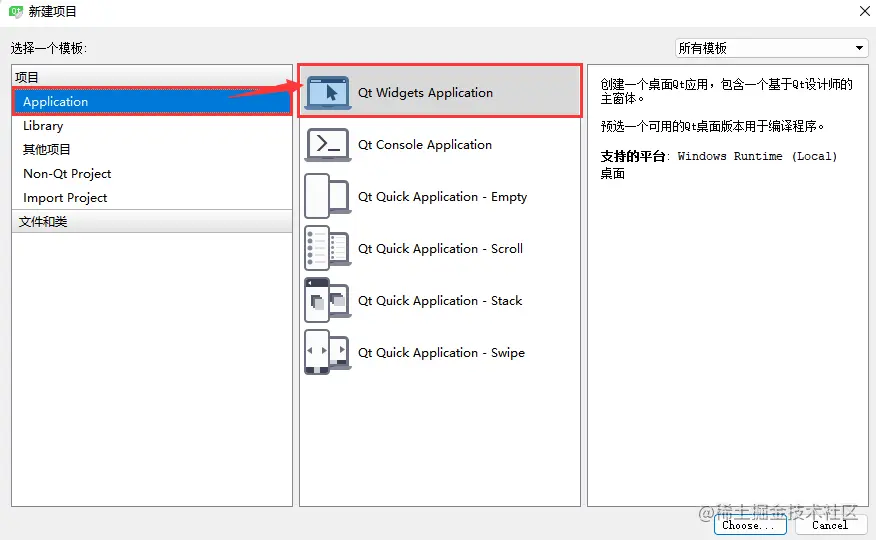Choose Qt Quick Application - Scroll template
This screenshot has height=540, width=876.
440,249
